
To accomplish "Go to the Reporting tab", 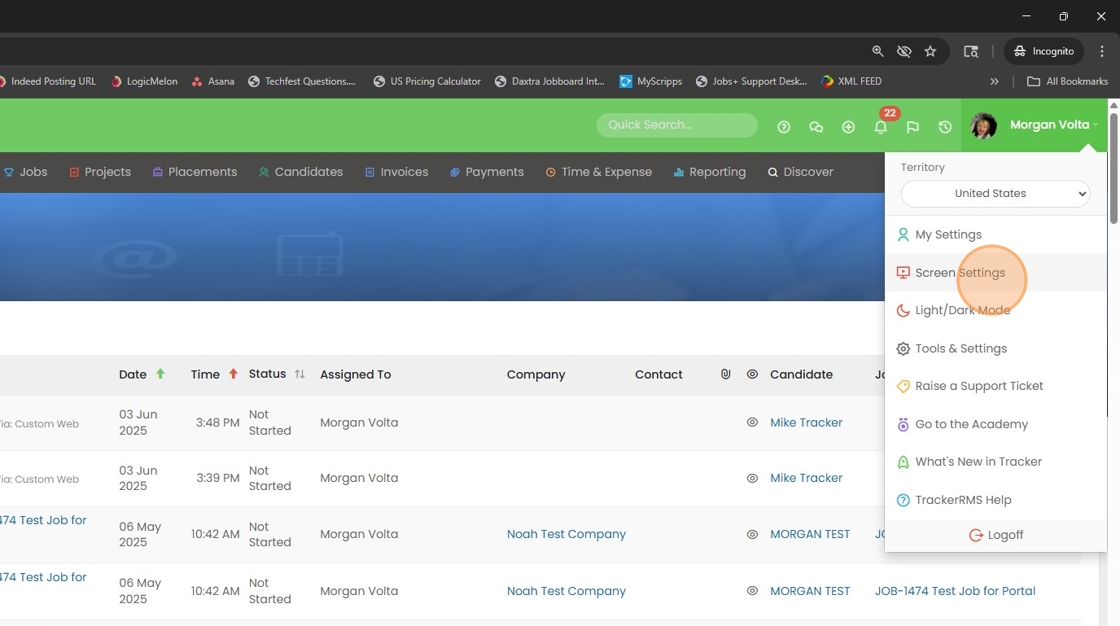I will pyautogui.click(x=709, y=172).
